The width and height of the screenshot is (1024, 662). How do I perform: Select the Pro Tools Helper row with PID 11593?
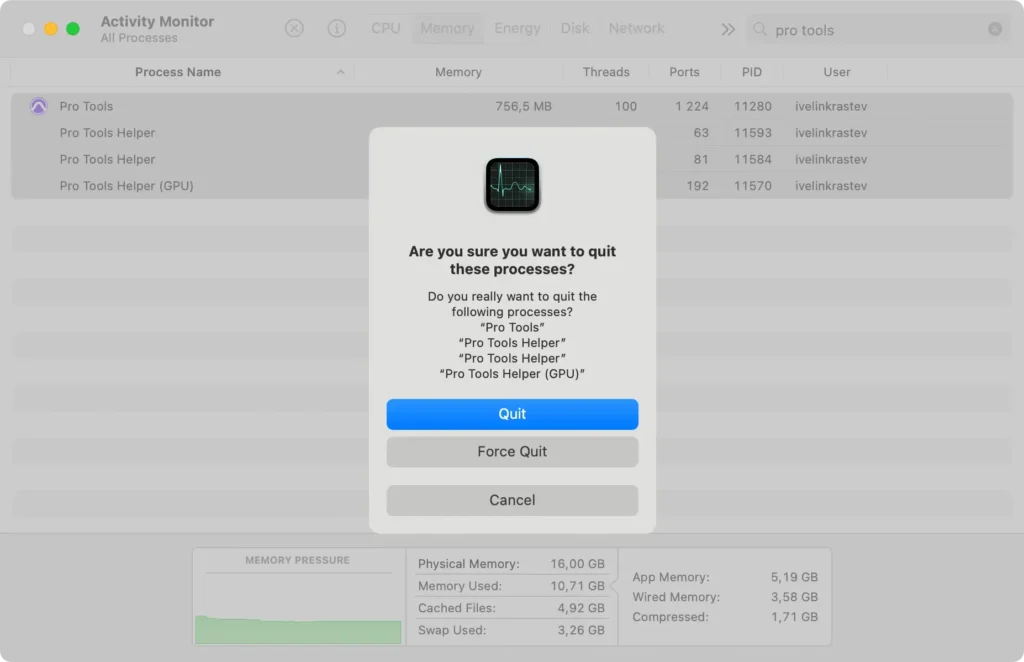(512, 133)
